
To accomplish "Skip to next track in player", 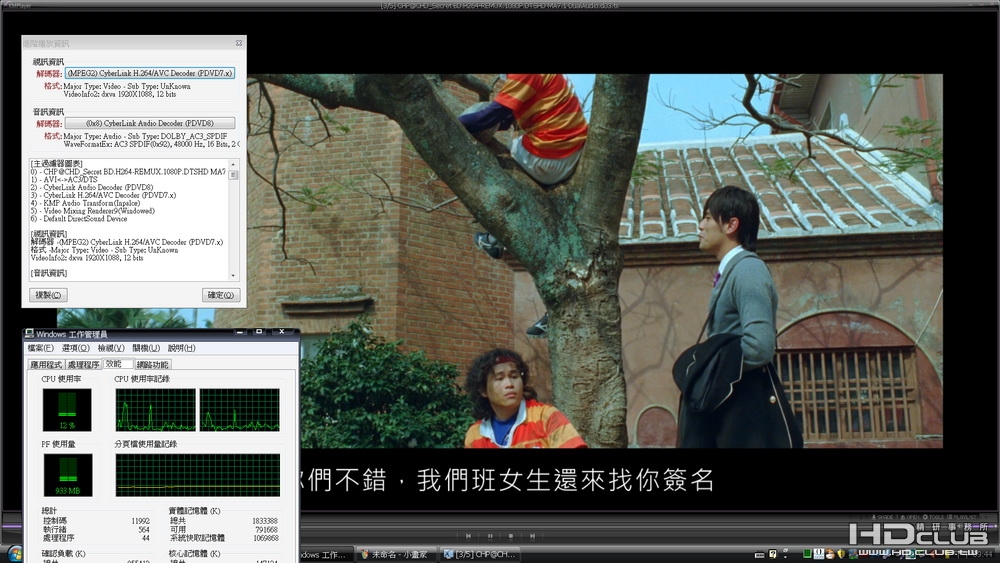I will point(532,536).
